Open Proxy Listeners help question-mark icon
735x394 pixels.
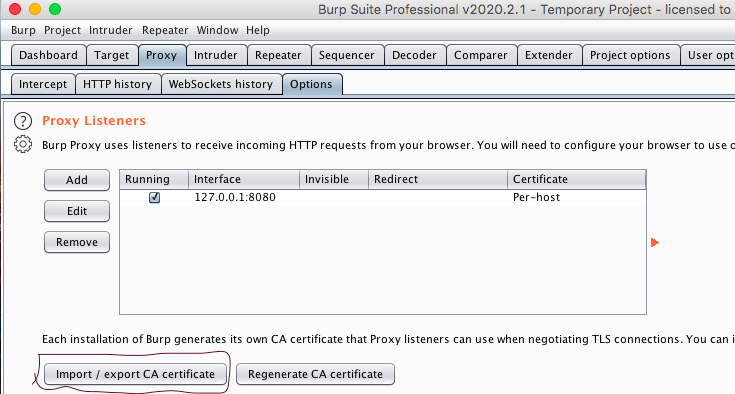coord(23,121)
